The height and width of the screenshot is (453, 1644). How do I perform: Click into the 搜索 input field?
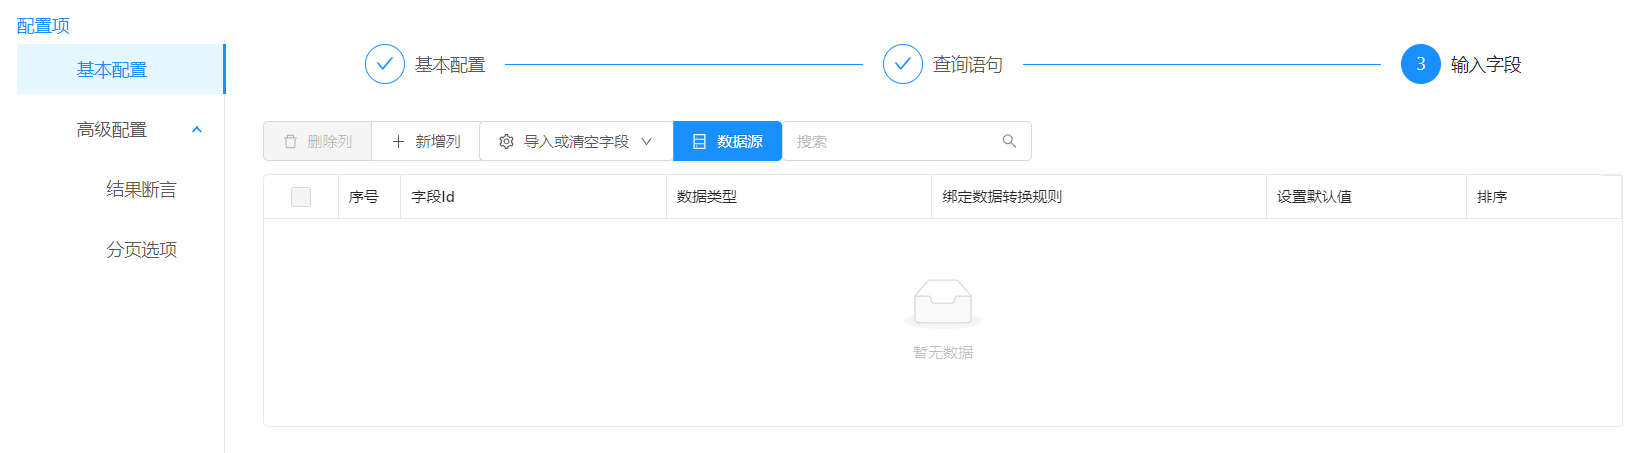point(890,142)
